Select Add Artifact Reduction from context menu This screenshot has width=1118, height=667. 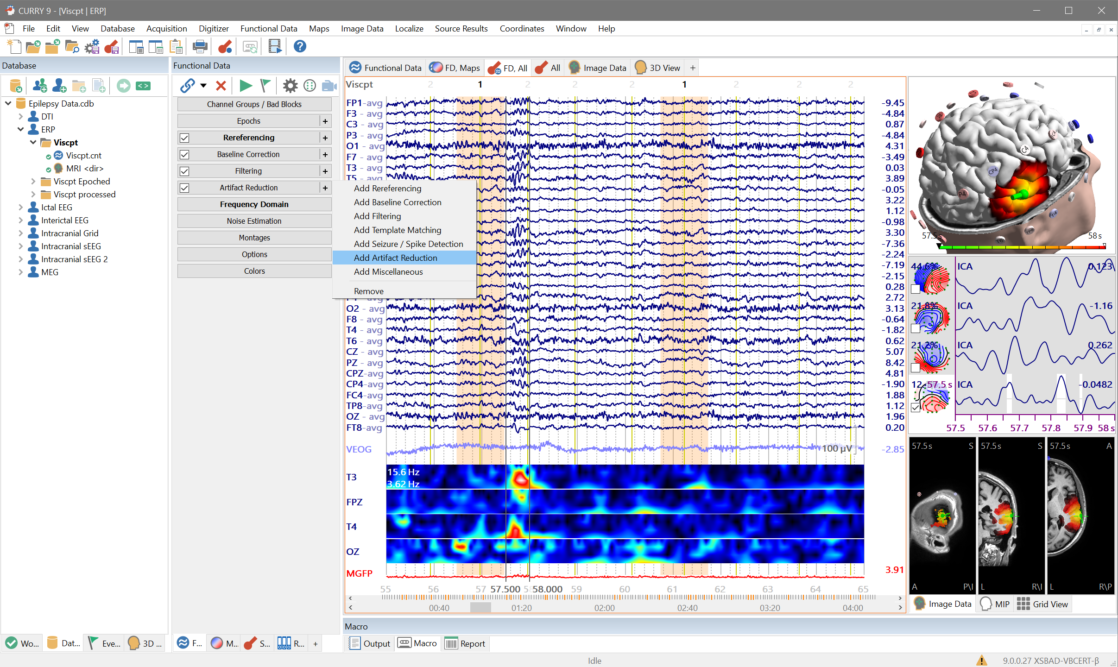(395, 258)
